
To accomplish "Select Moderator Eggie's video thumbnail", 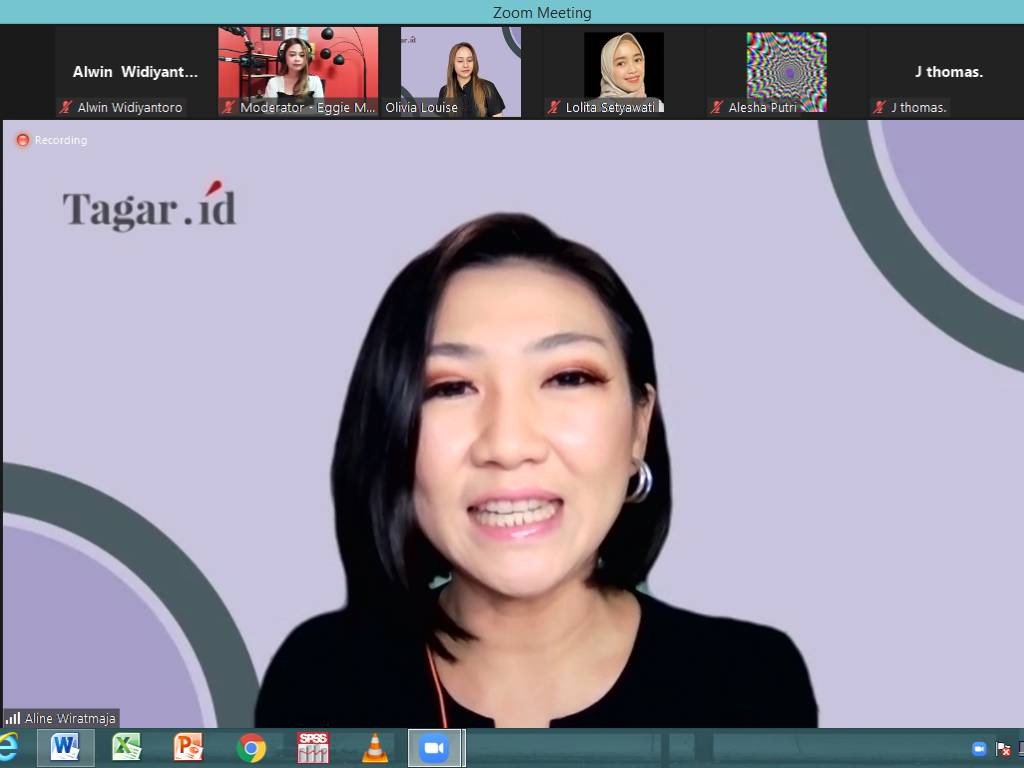I will (298, 72).
